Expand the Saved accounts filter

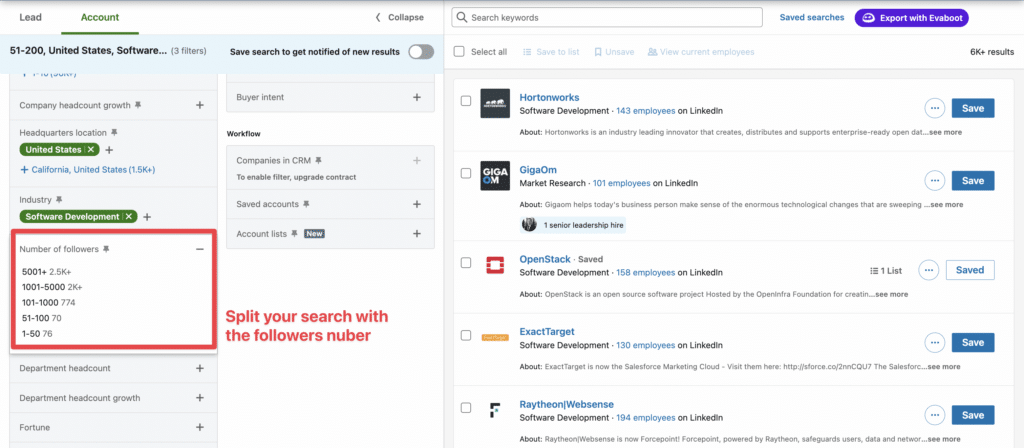pyautogui.click(x=417, y=204)
